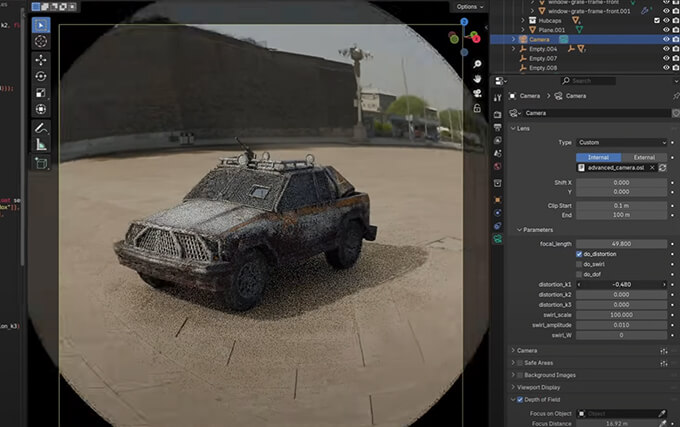Open the Physics properties tab
The image size is (680, 427).
497,213
